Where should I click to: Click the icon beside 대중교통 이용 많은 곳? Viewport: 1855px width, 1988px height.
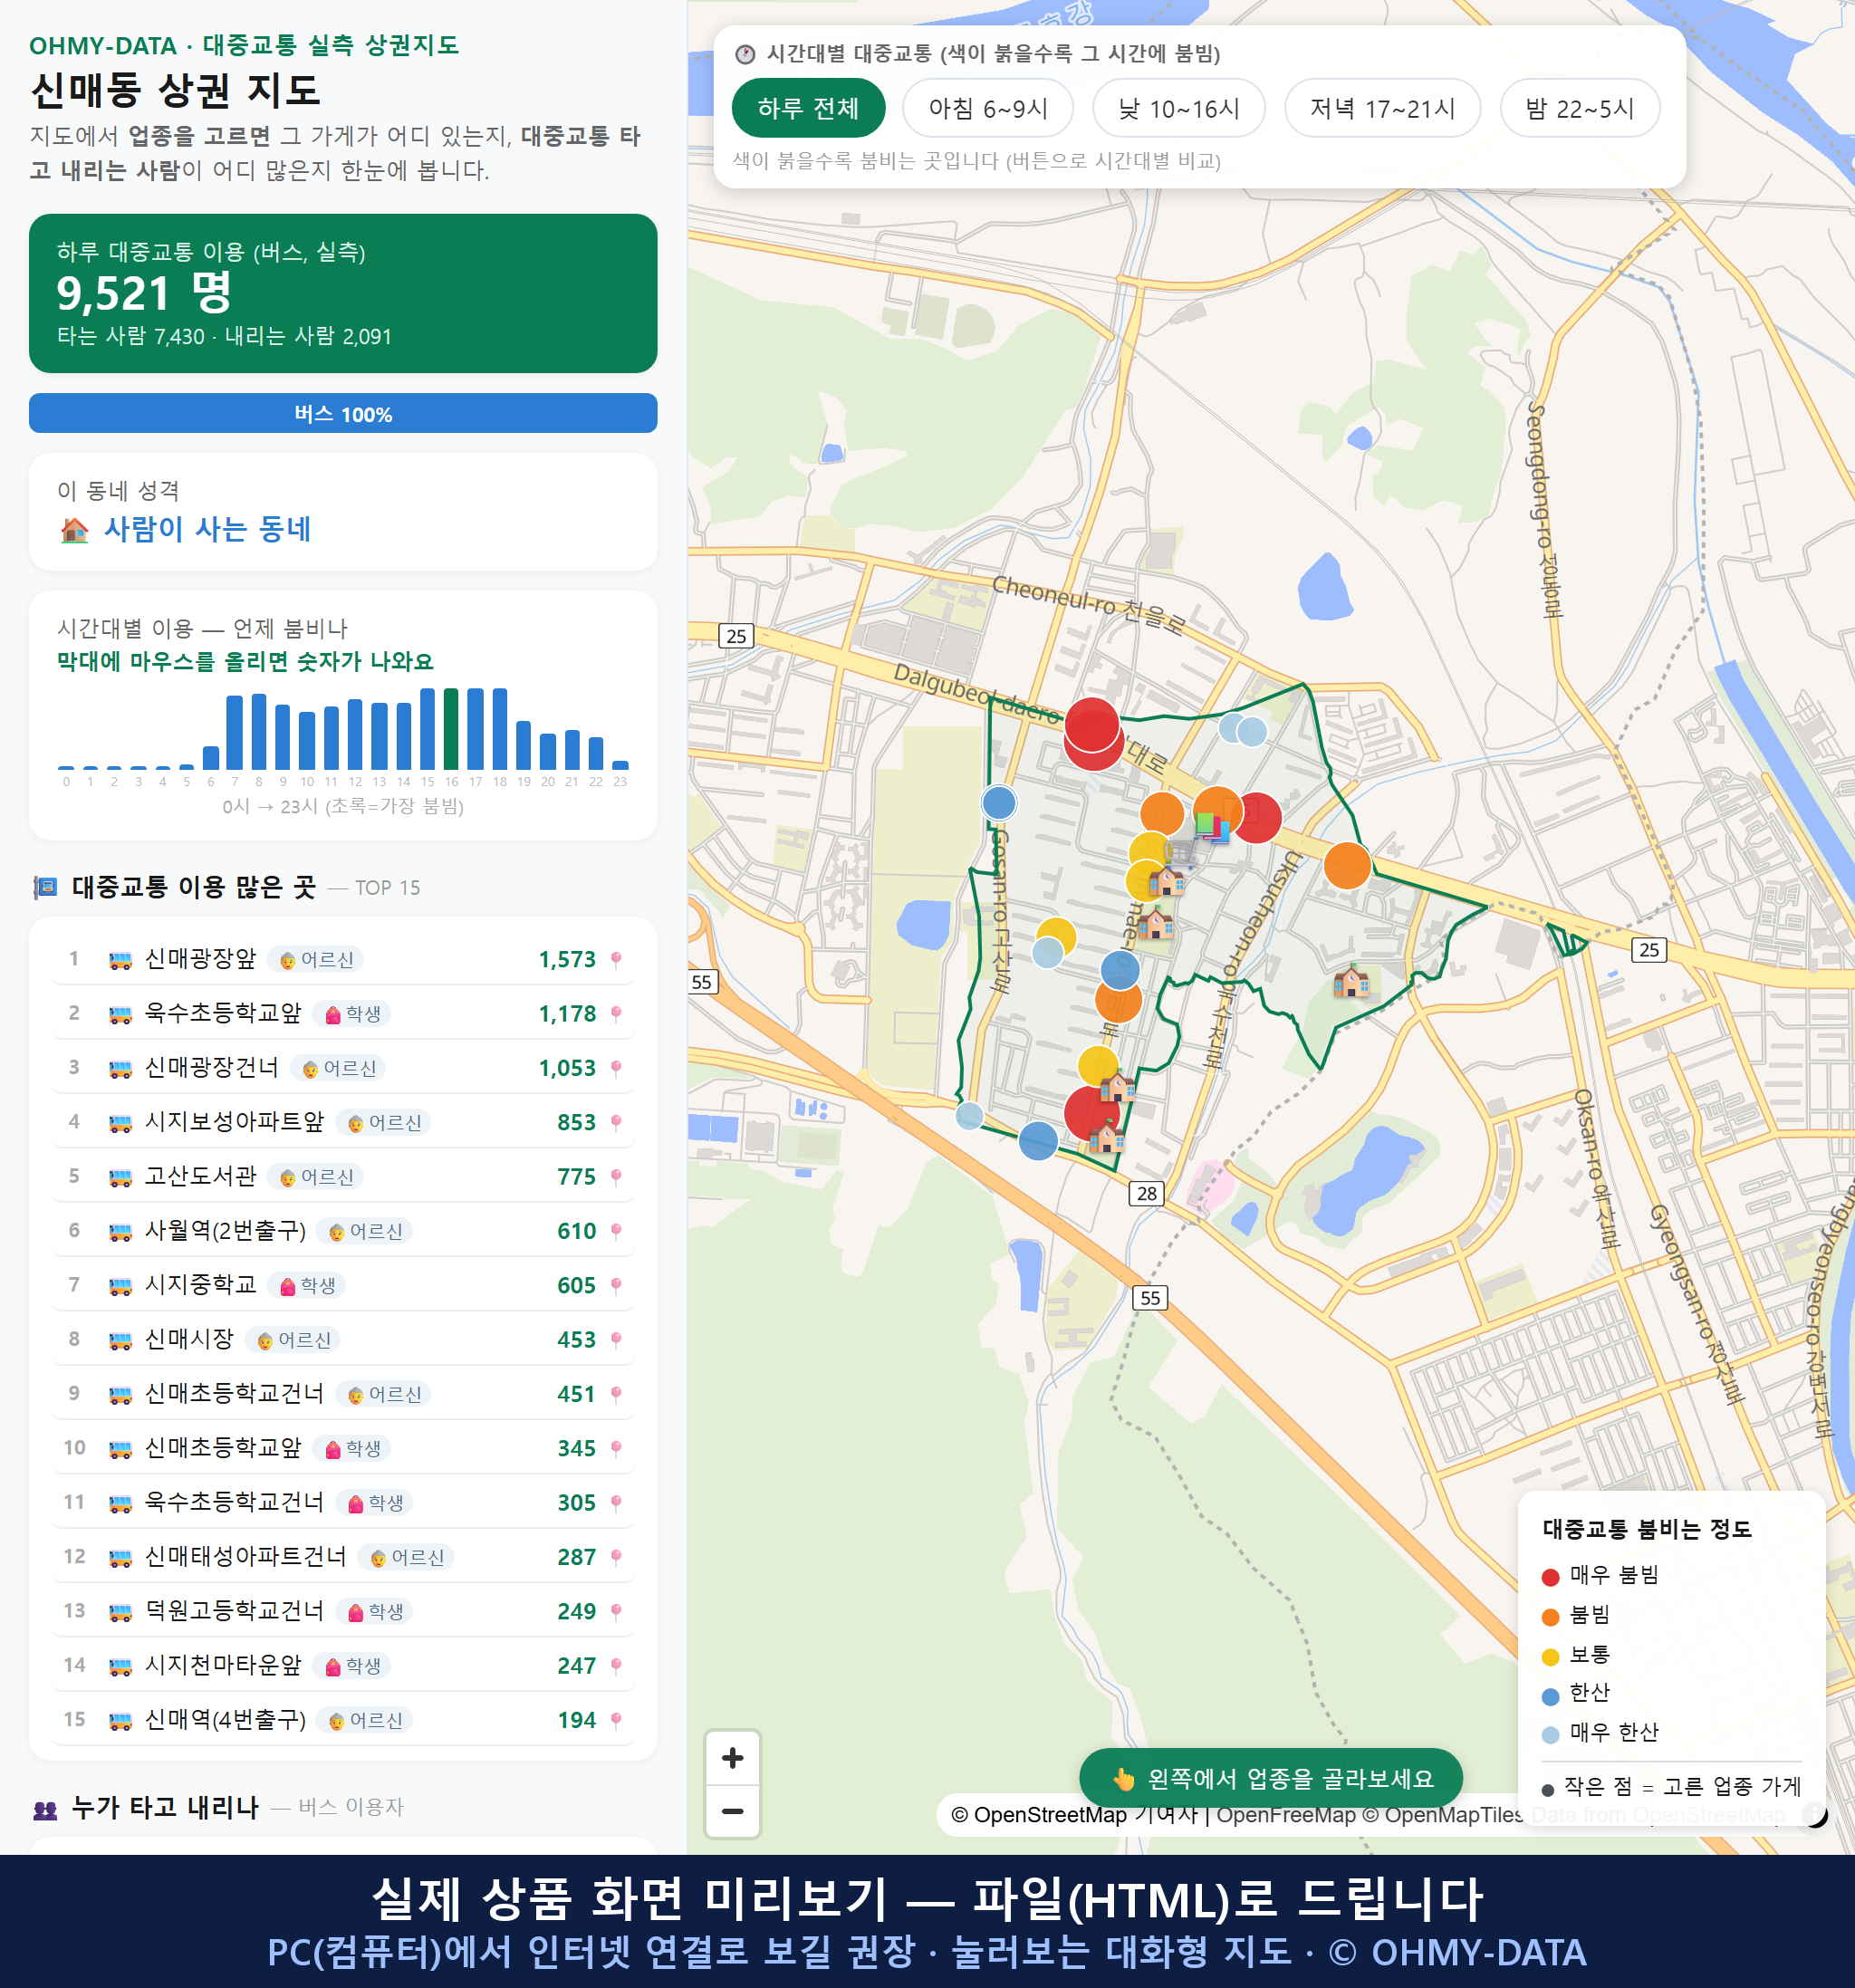(45, 887)
